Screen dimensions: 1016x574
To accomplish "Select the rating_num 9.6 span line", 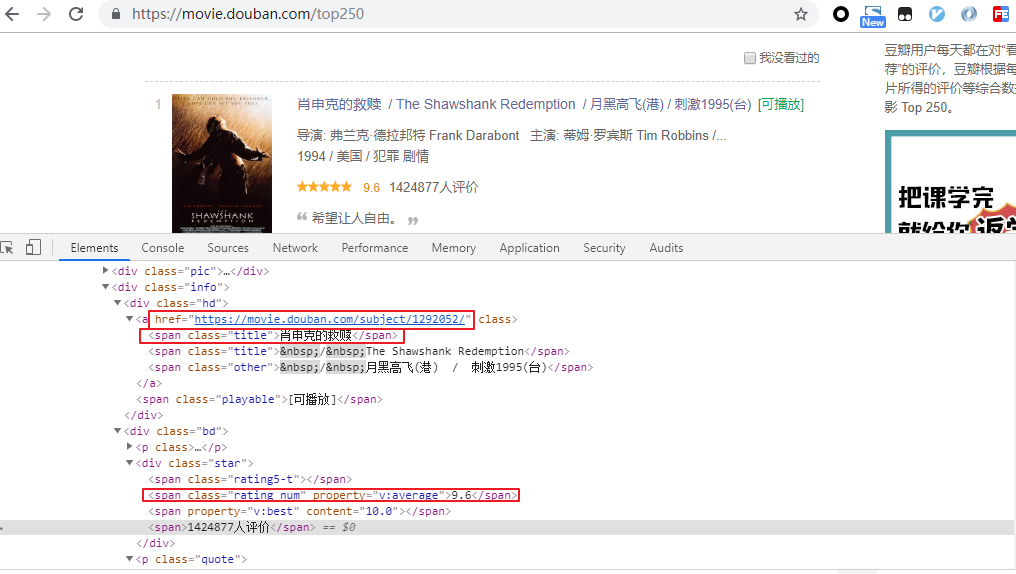I will coord(332,495).
